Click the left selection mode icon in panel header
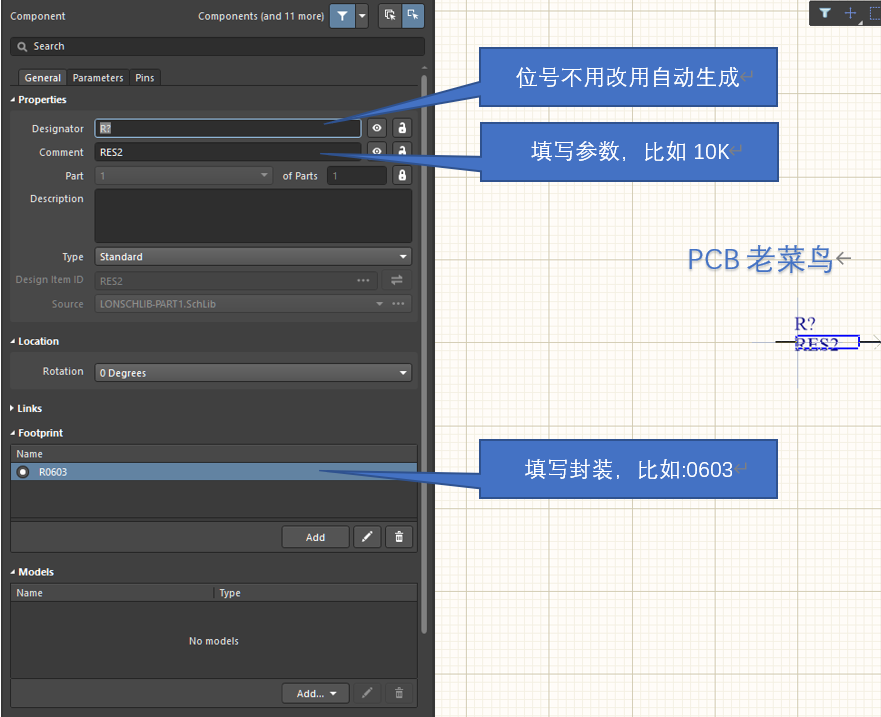Image resolution: width=881 pixels, height=717 pixels. click(390, 16)
